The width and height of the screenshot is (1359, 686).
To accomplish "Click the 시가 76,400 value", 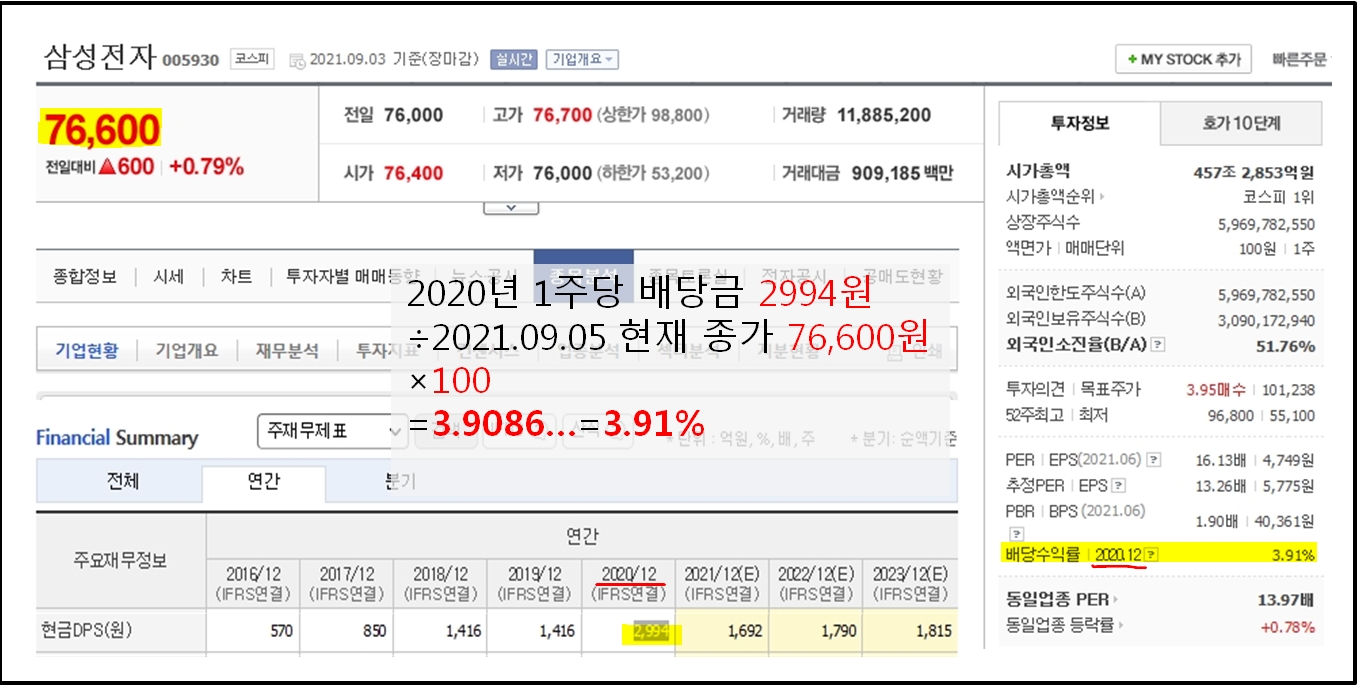I will 413,173.
